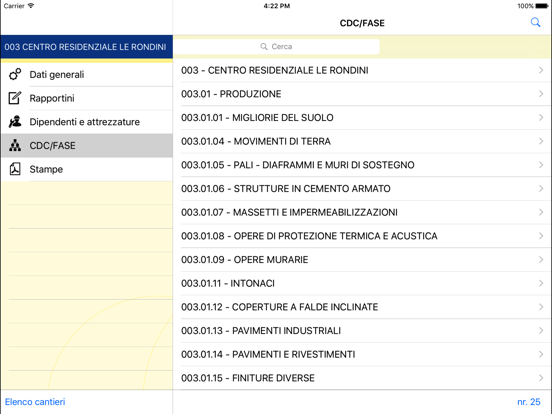Click the CDC/FASE hierarchy icon
The width and height of the screenshot is (552, 414).
pos(15,145)
